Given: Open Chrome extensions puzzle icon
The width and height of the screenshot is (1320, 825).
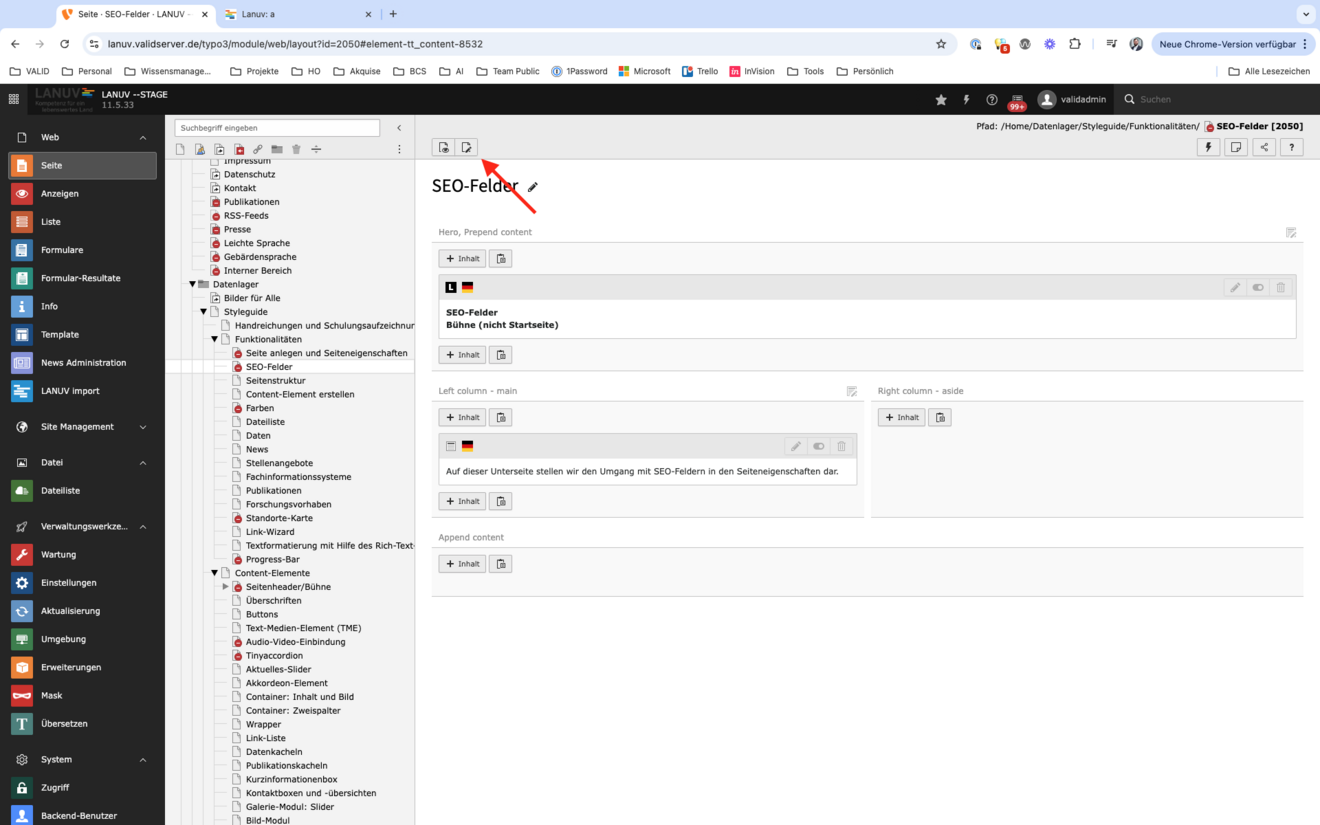Looking at the screenshot, I should [x=1075, y=44].
